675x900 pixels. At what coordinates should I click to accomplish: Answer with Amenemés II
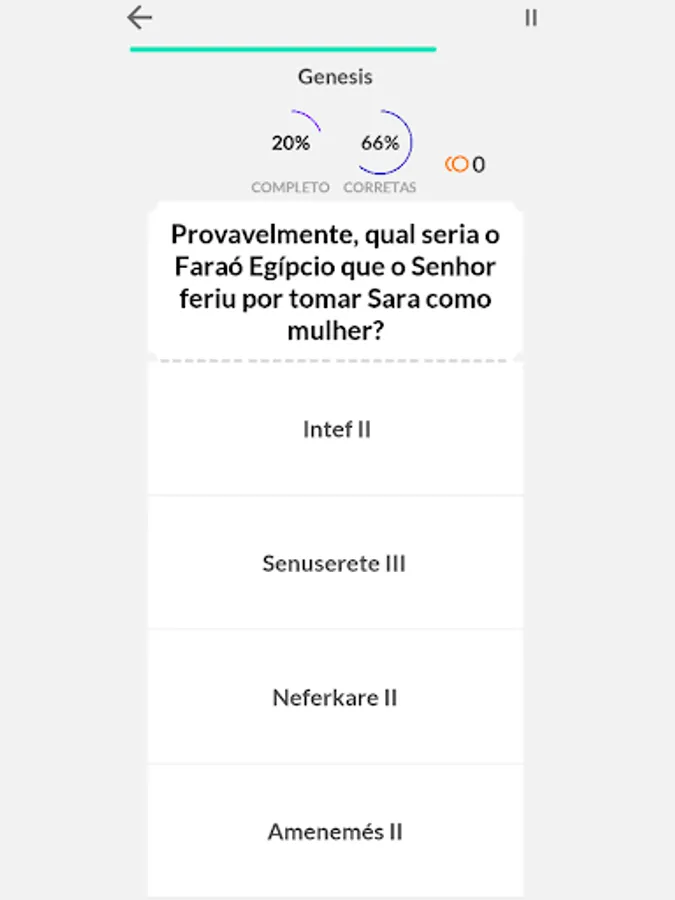(x=336, y=831)
